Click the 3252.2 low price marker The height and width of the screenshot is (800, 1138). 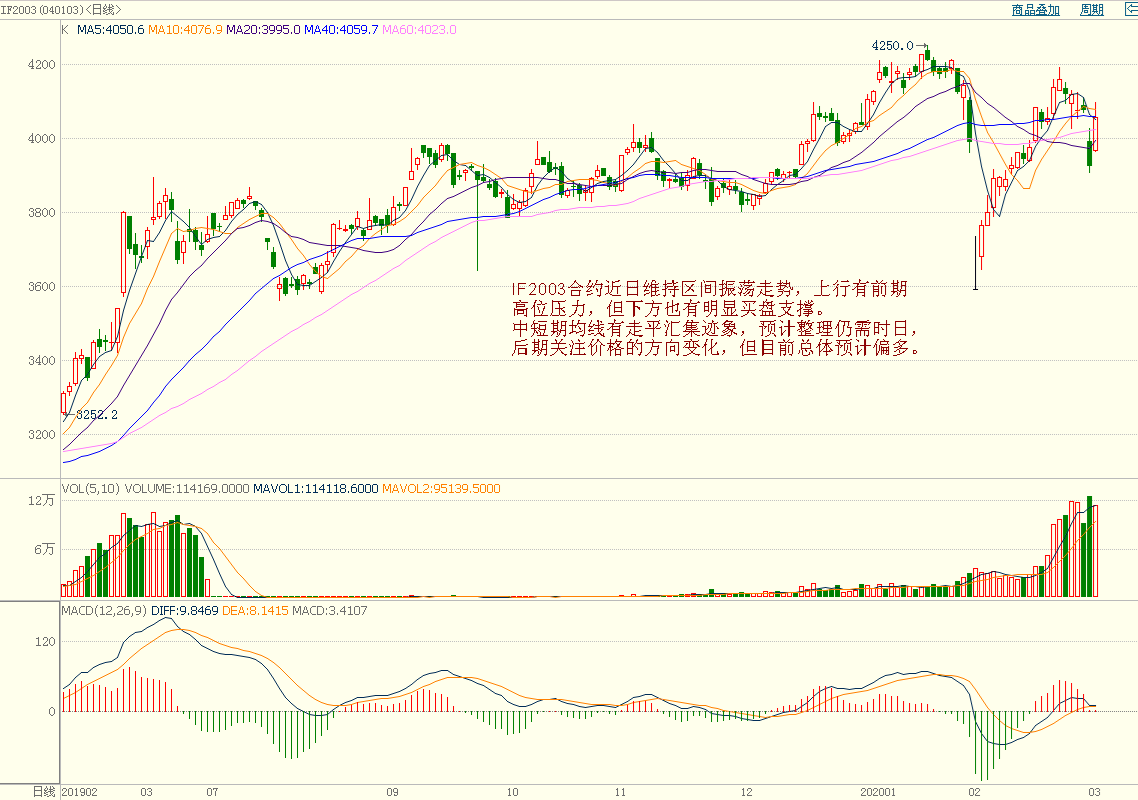[96, 414]
